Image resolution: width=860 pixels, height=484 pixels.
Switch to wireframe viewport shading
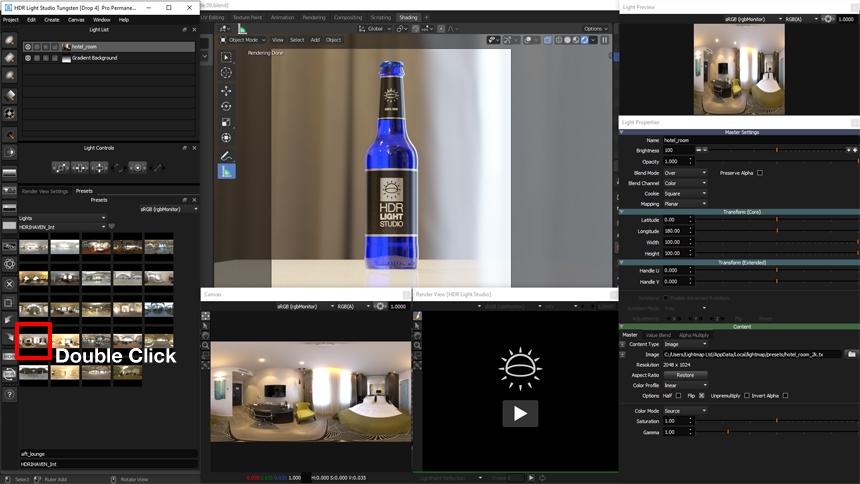point(559,40)
